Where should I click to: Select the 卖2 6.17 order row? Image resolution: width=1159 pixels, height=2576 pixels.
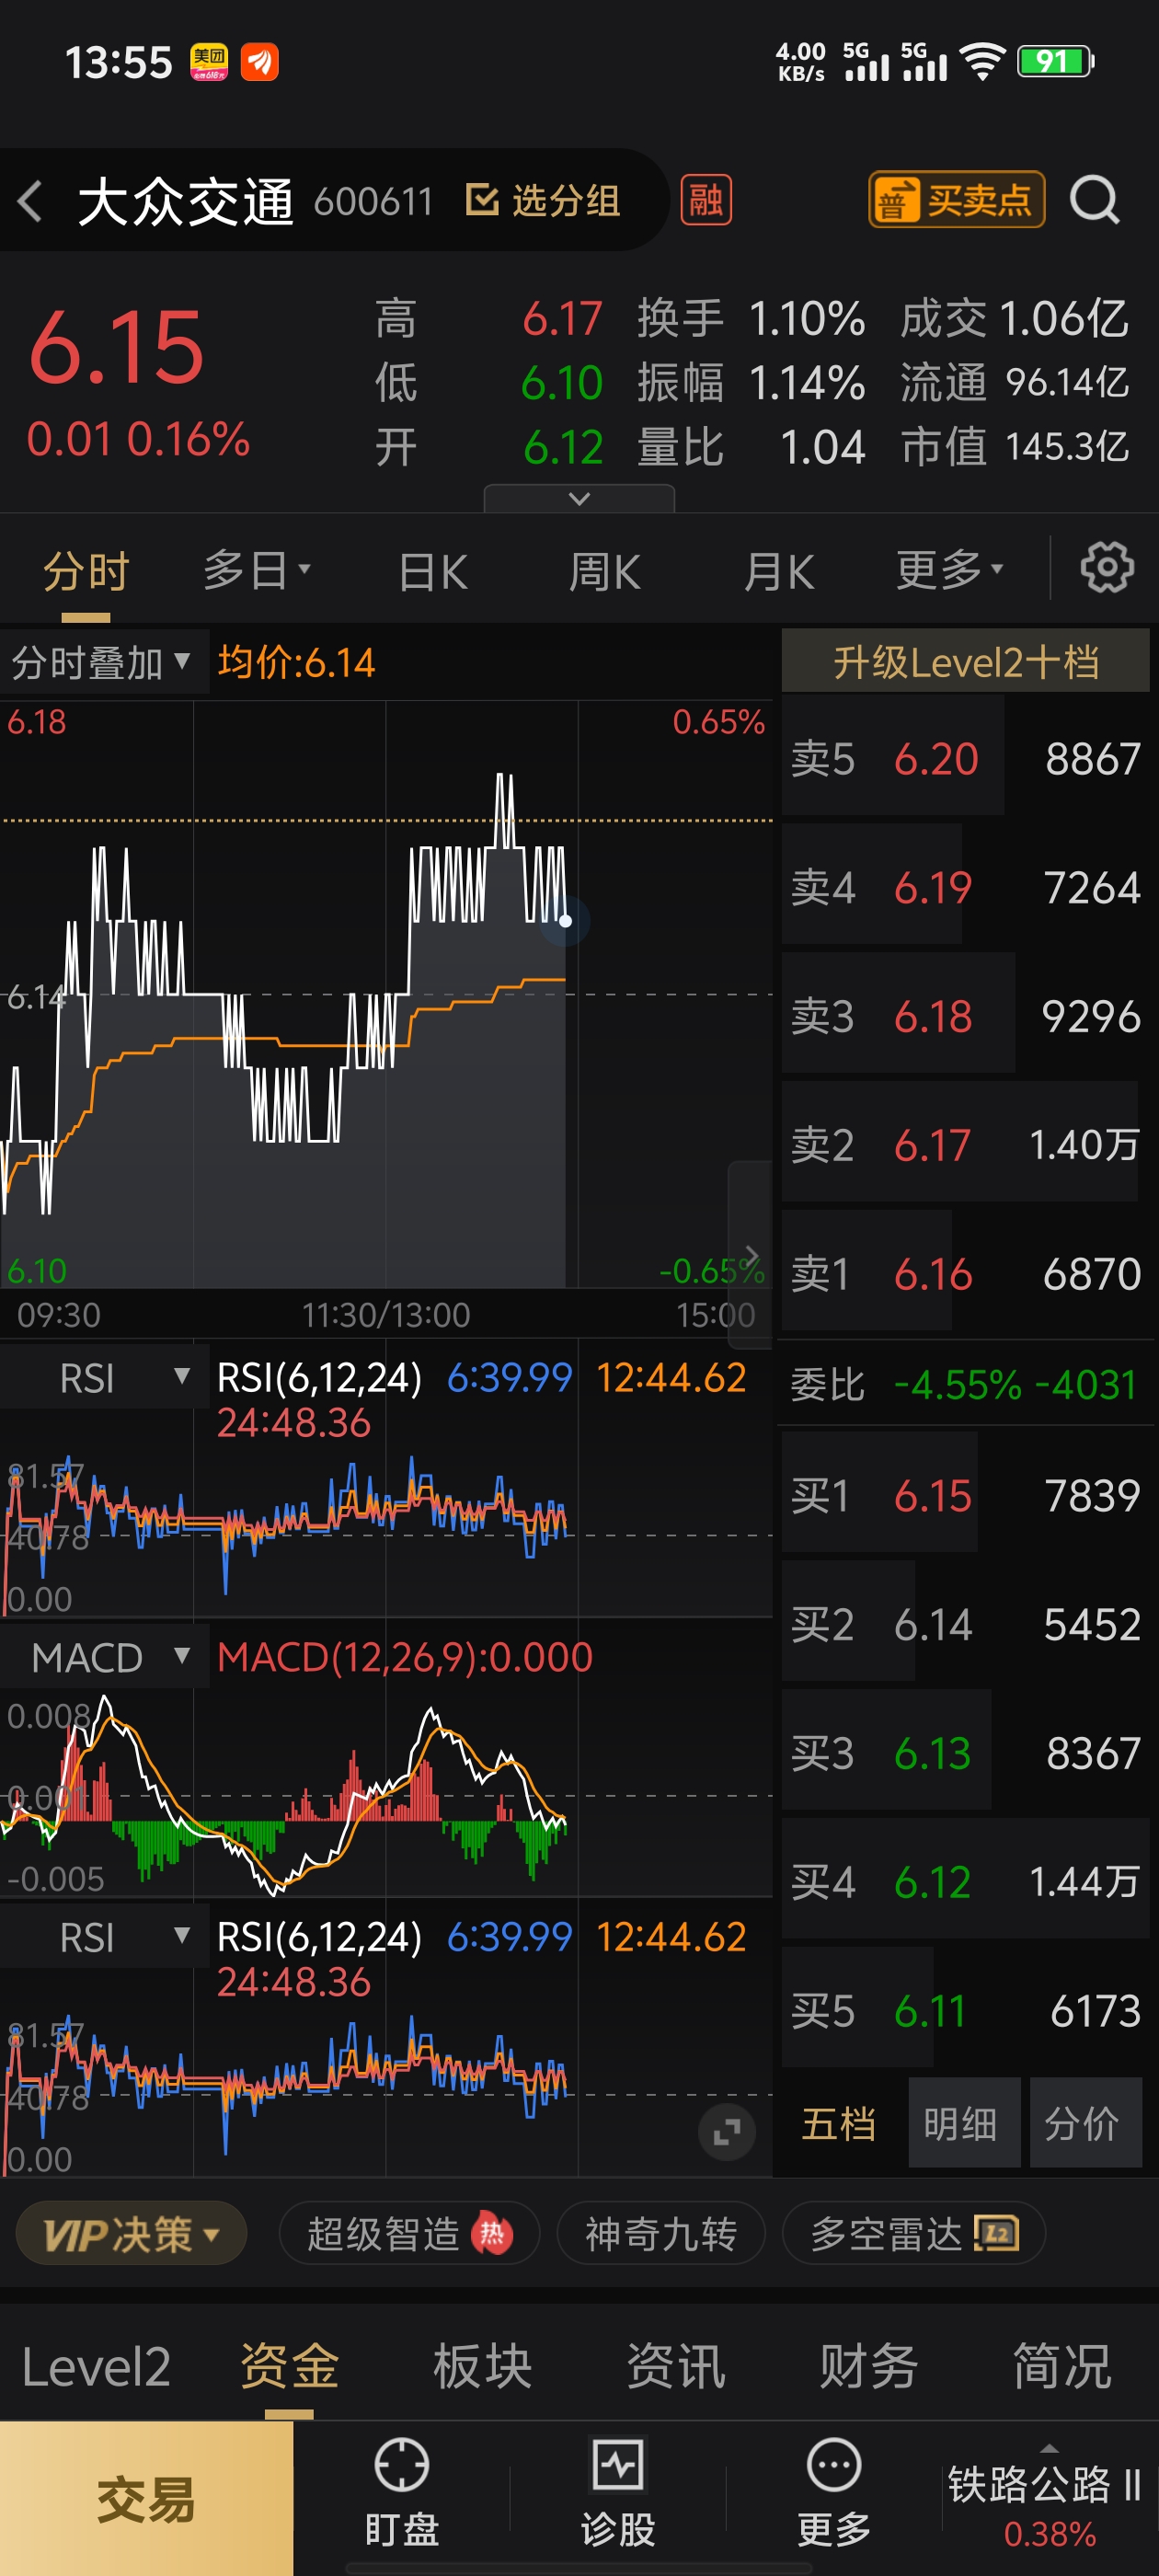pyautogui.click(x=966, y=1144)
